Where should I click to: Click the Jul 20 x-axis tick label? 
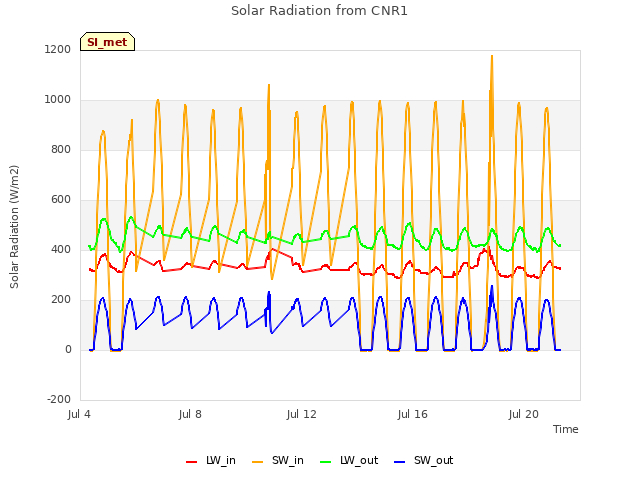click(524, 414)
